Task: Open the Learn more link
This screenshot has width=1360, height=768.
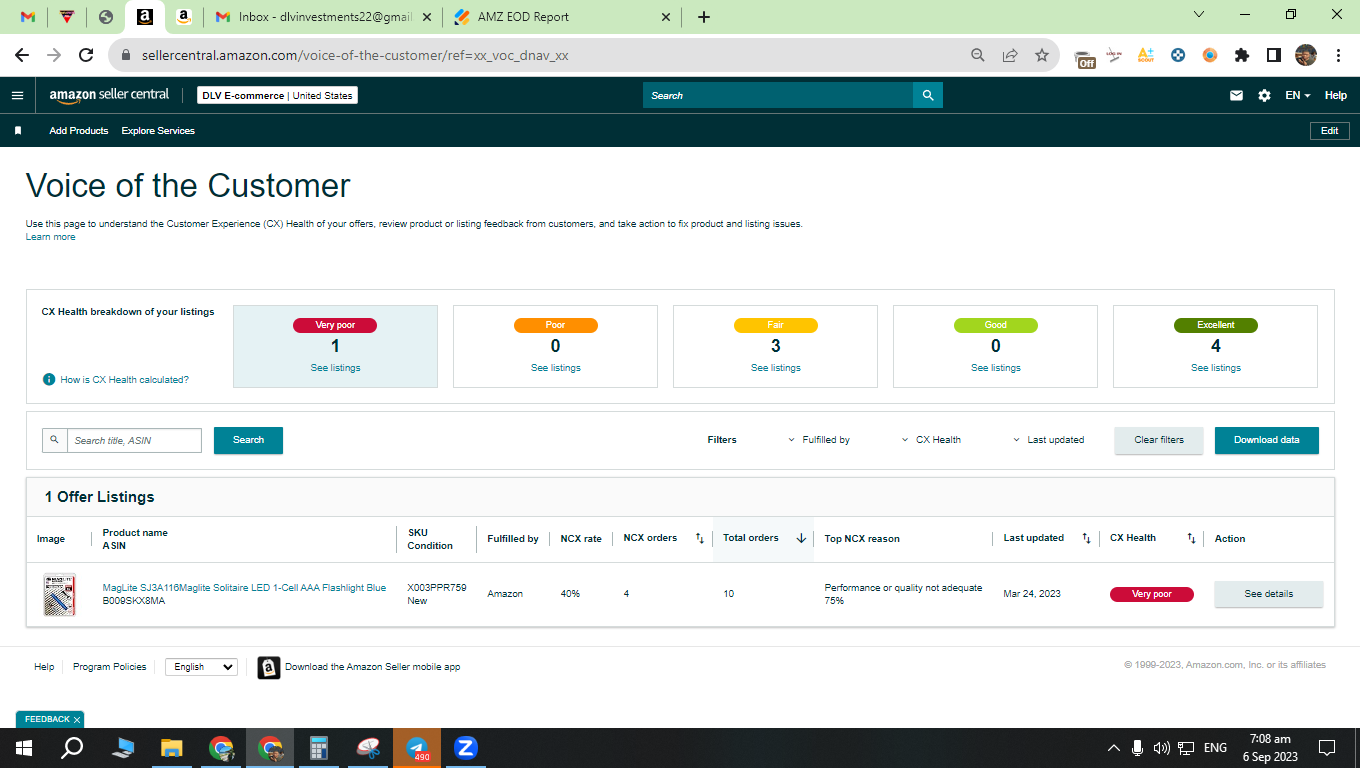Action: tap(50, 237)
